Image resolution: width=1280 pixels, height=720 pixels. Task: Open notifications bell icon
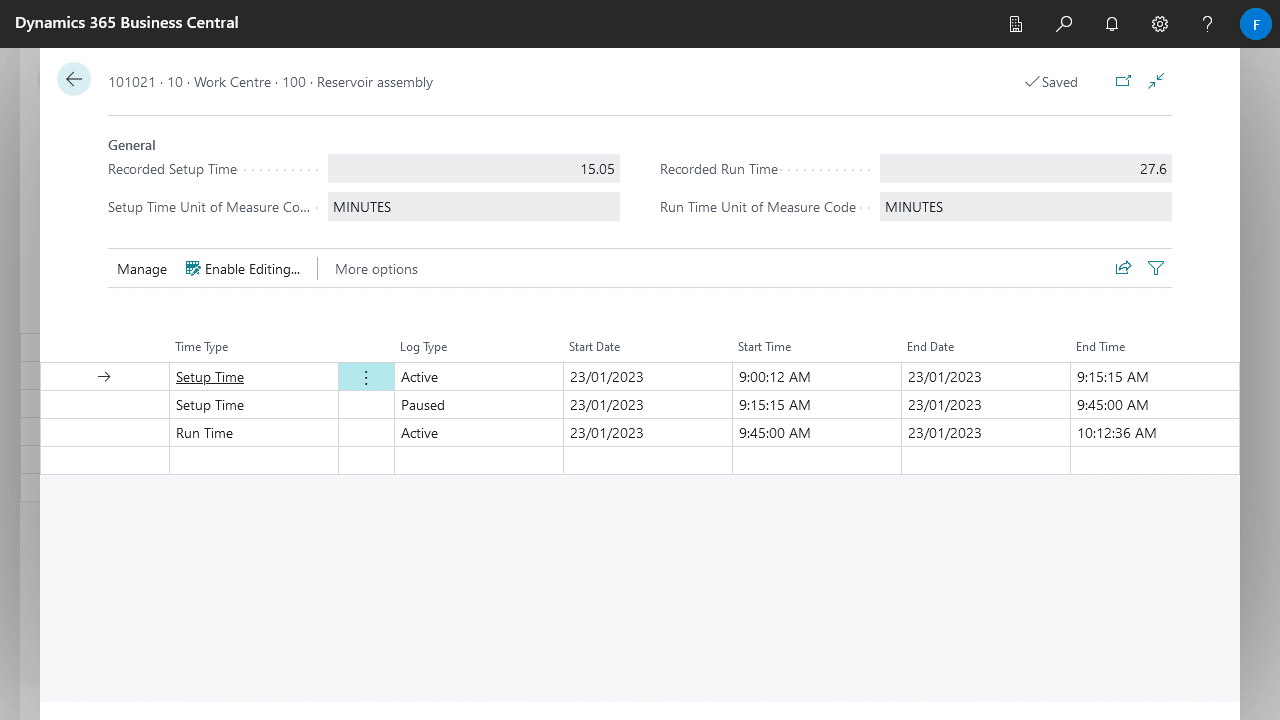pyautogui.click(x=1112, y=24)
